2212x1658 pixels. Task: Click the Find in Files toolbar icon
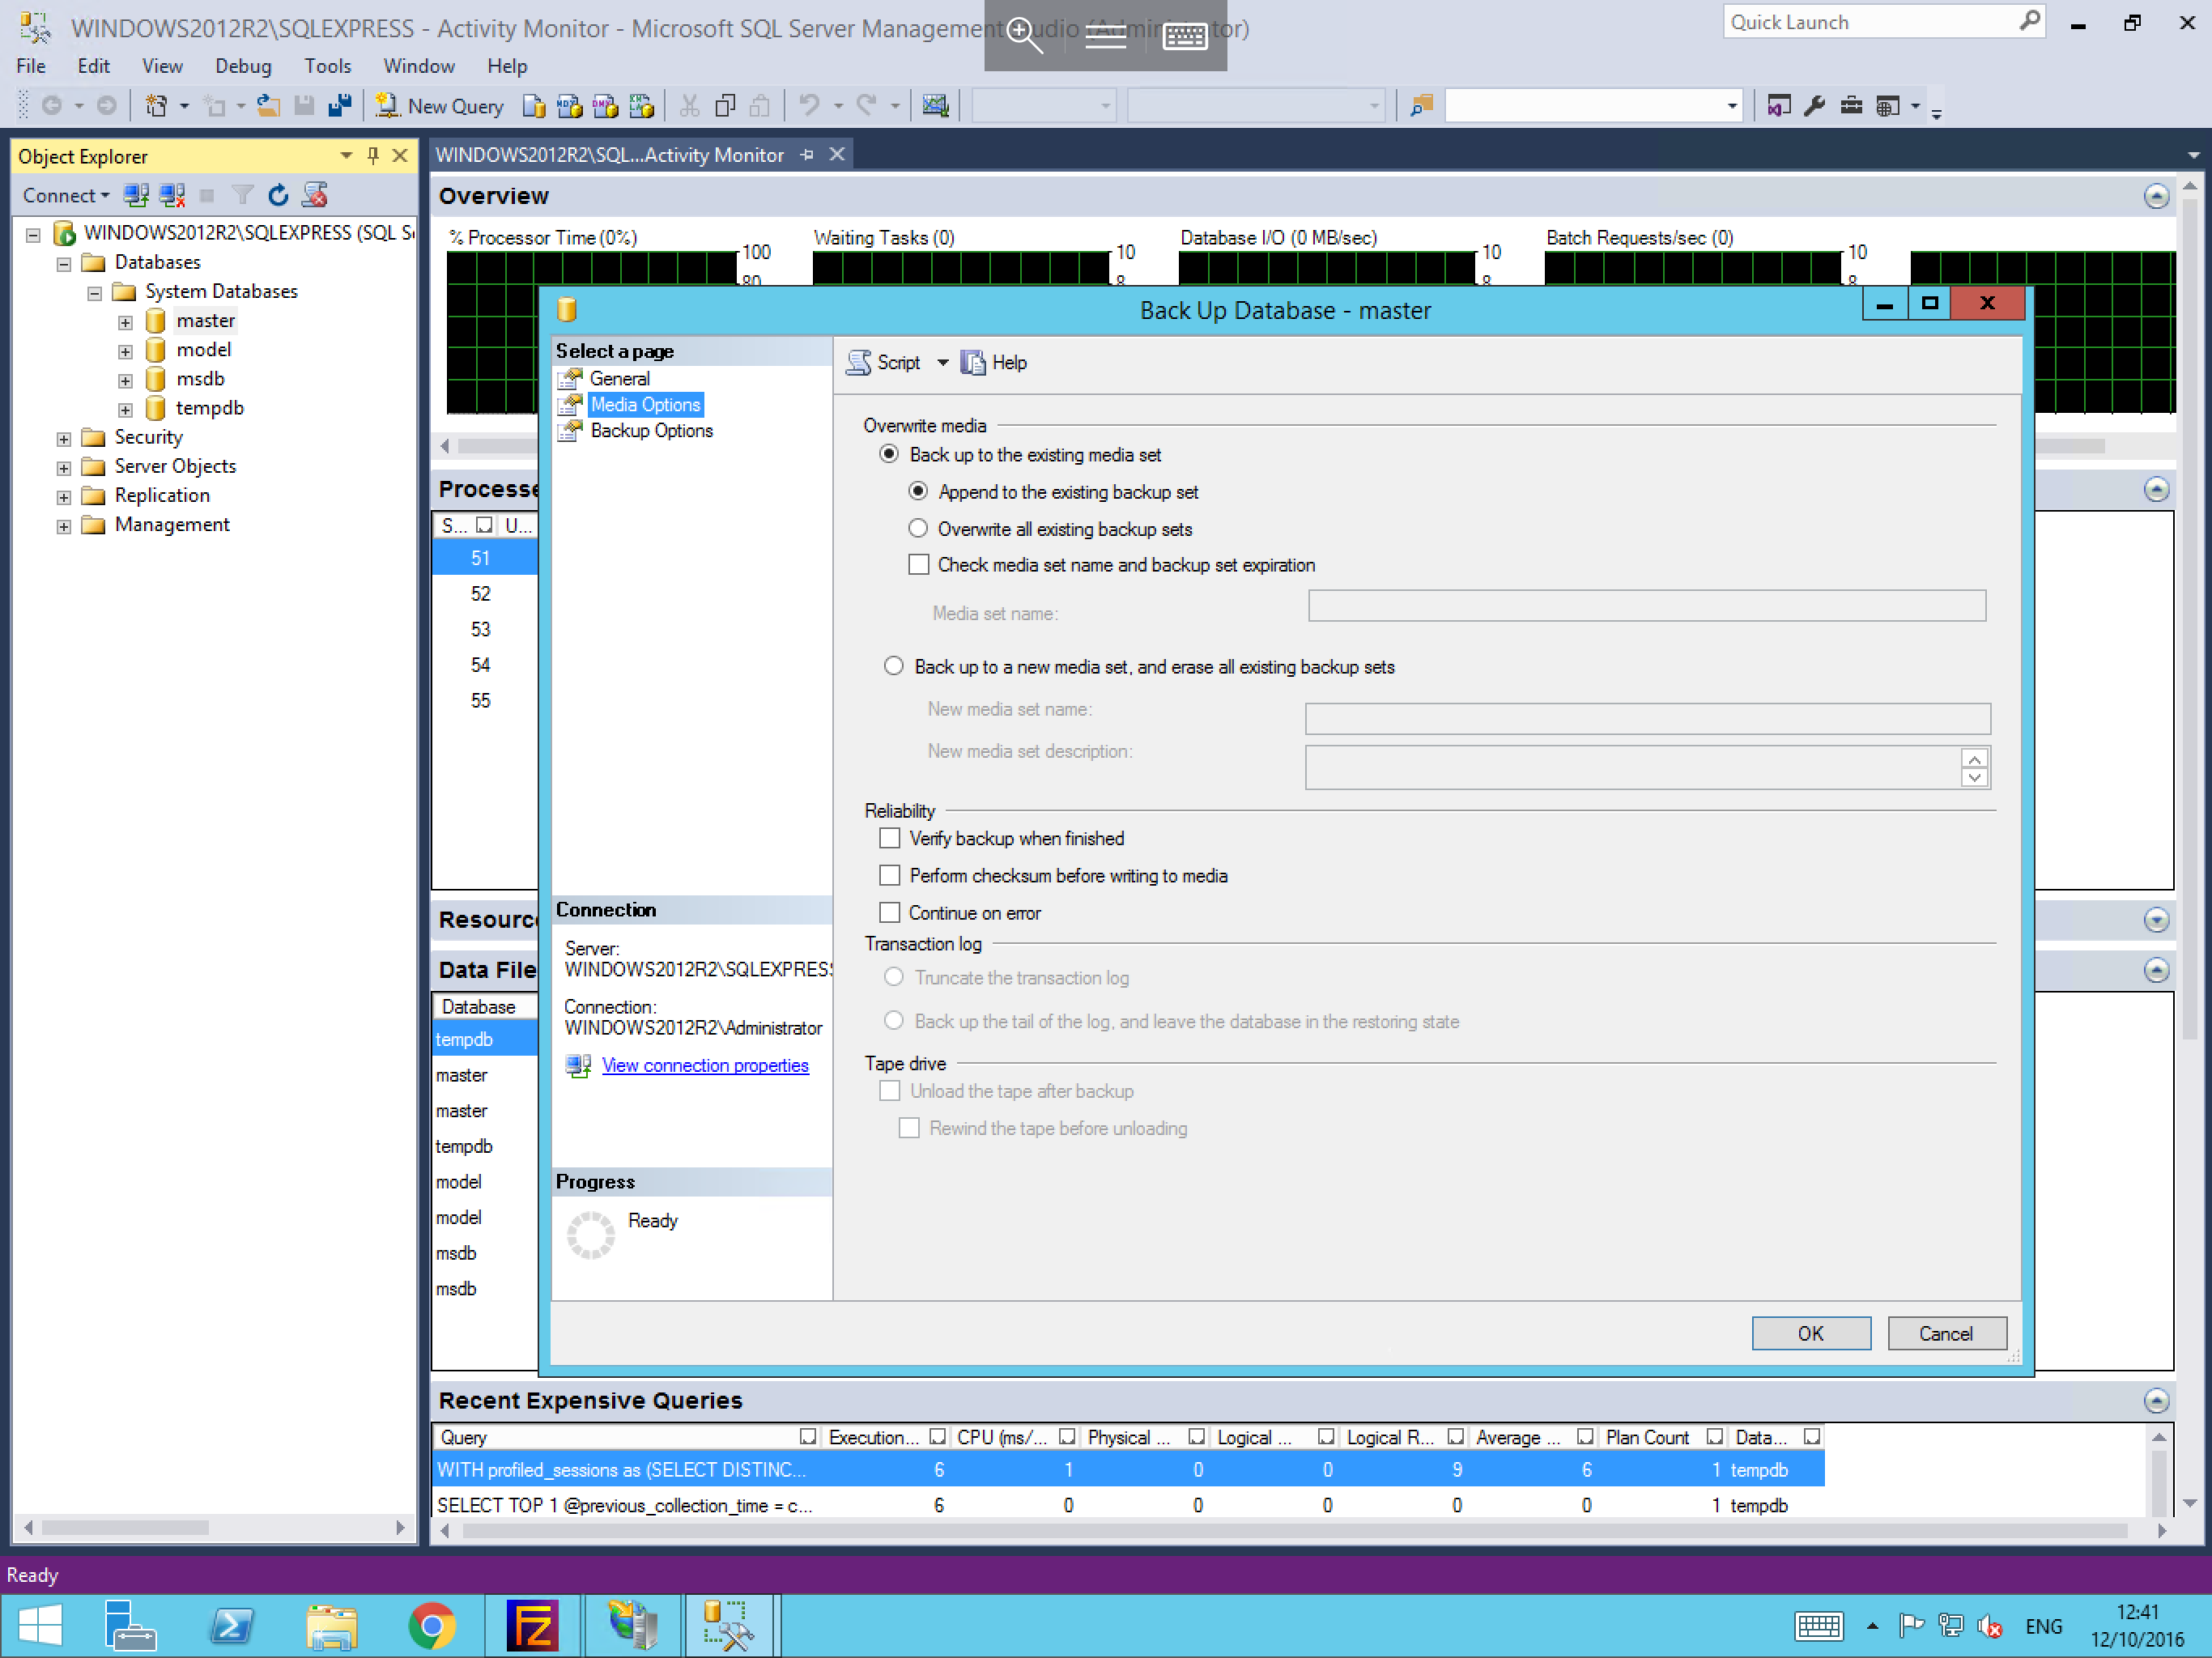pyautogui.click(x=1421, y=106)
